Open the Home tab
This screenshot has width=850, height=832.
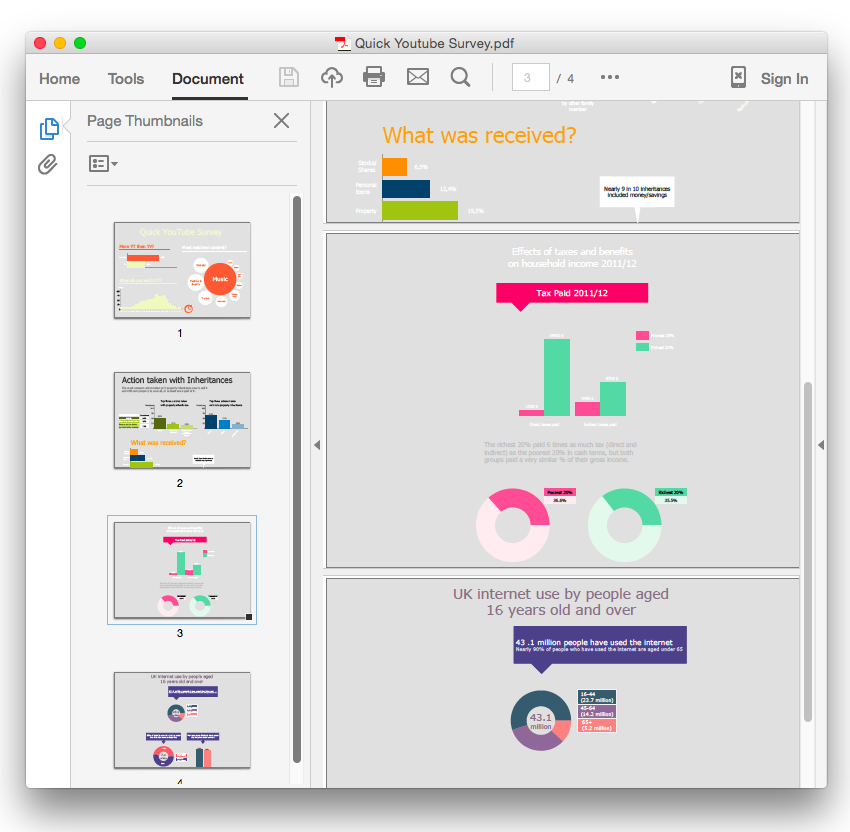tap(59, 79)
